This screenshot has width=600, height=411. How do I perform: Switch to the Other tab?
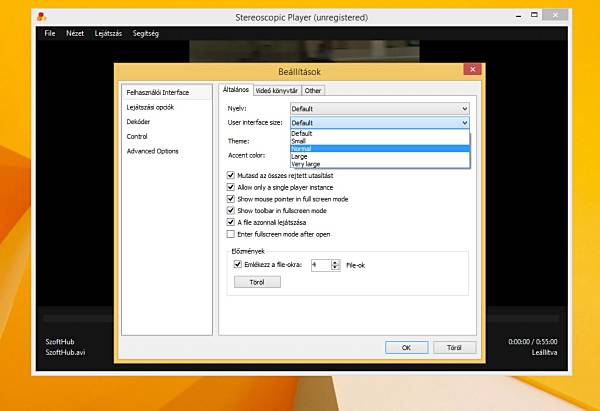tap(313, 91)
